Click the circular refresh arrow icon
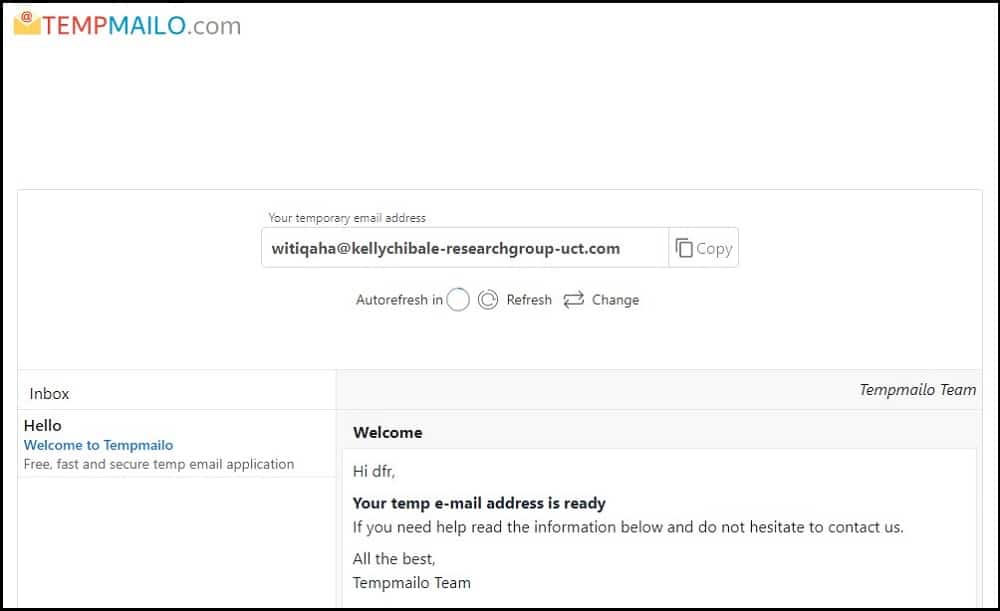The width and height of the screenshot is (1000, 611). pyautogui.click(x=488, y=299)
